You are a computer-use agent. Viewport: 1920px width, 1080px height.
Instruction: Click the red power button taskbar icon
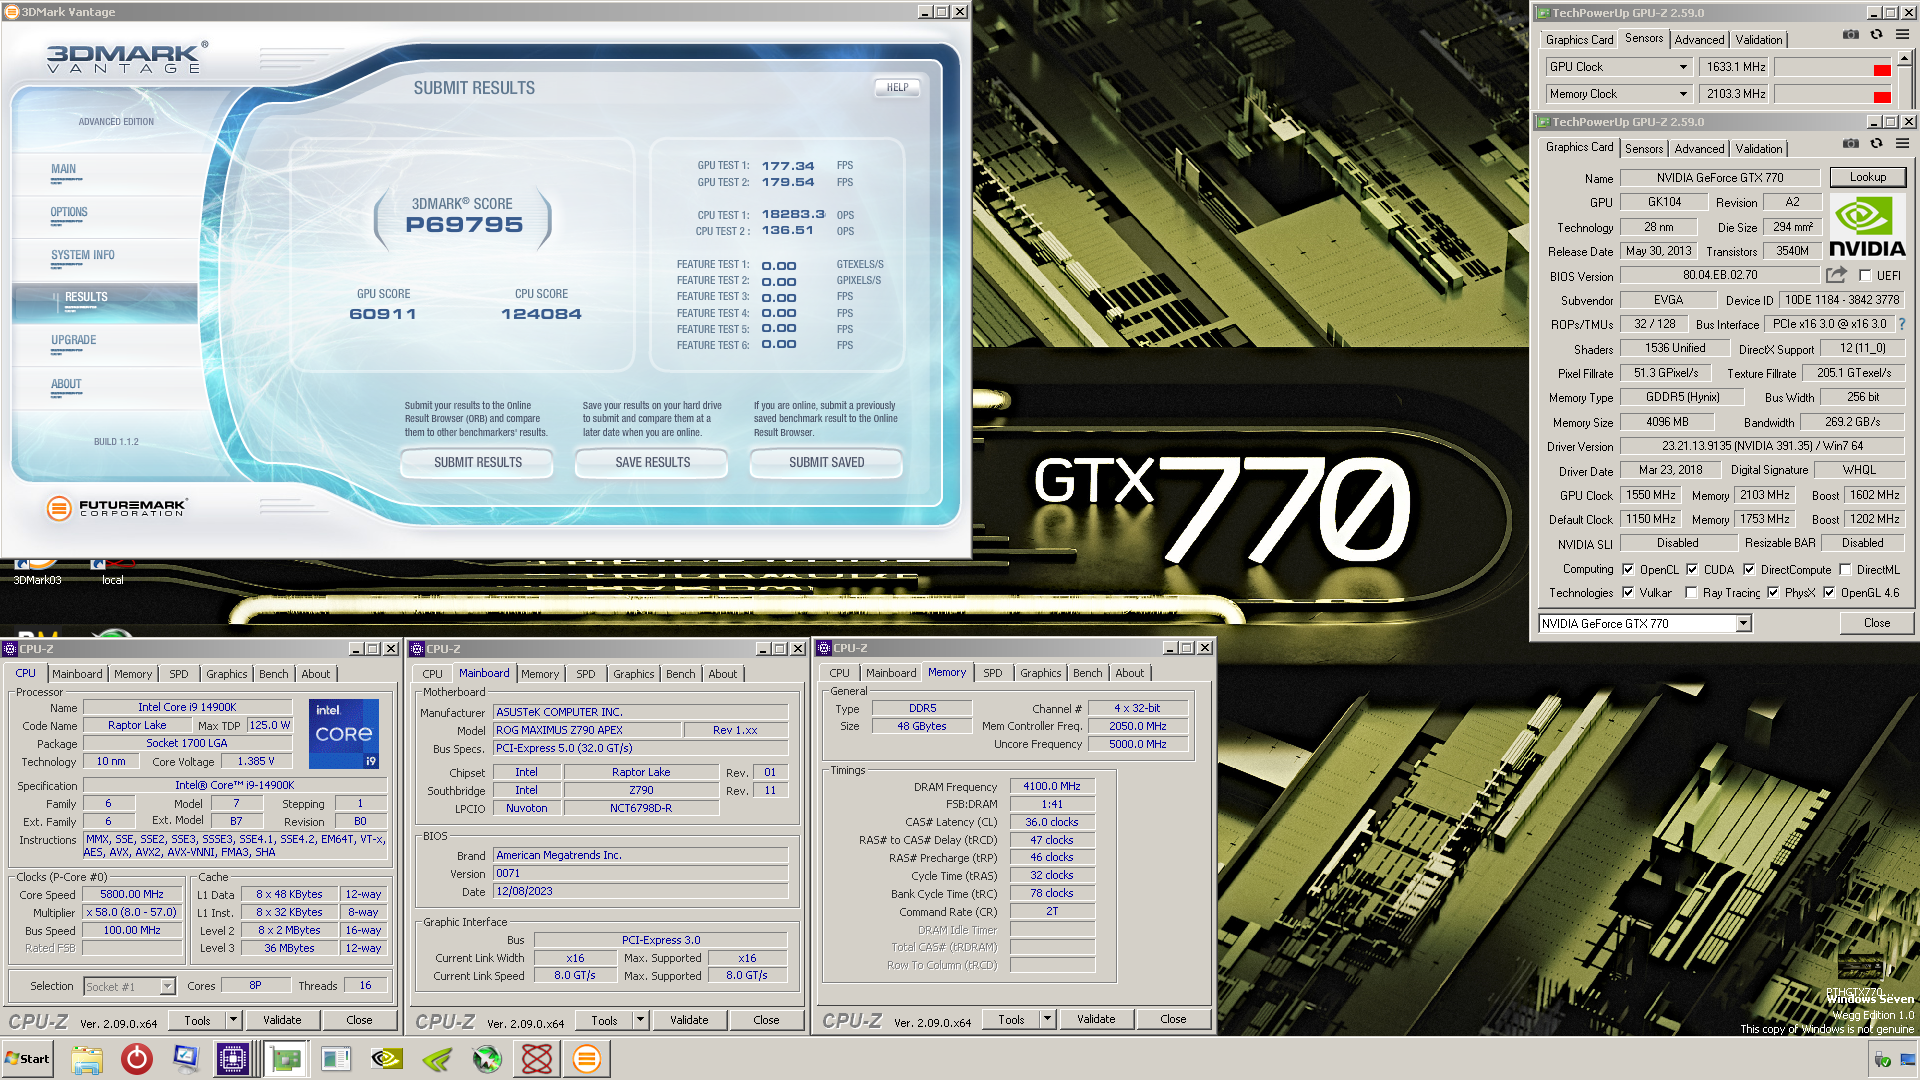[137, 1059]
